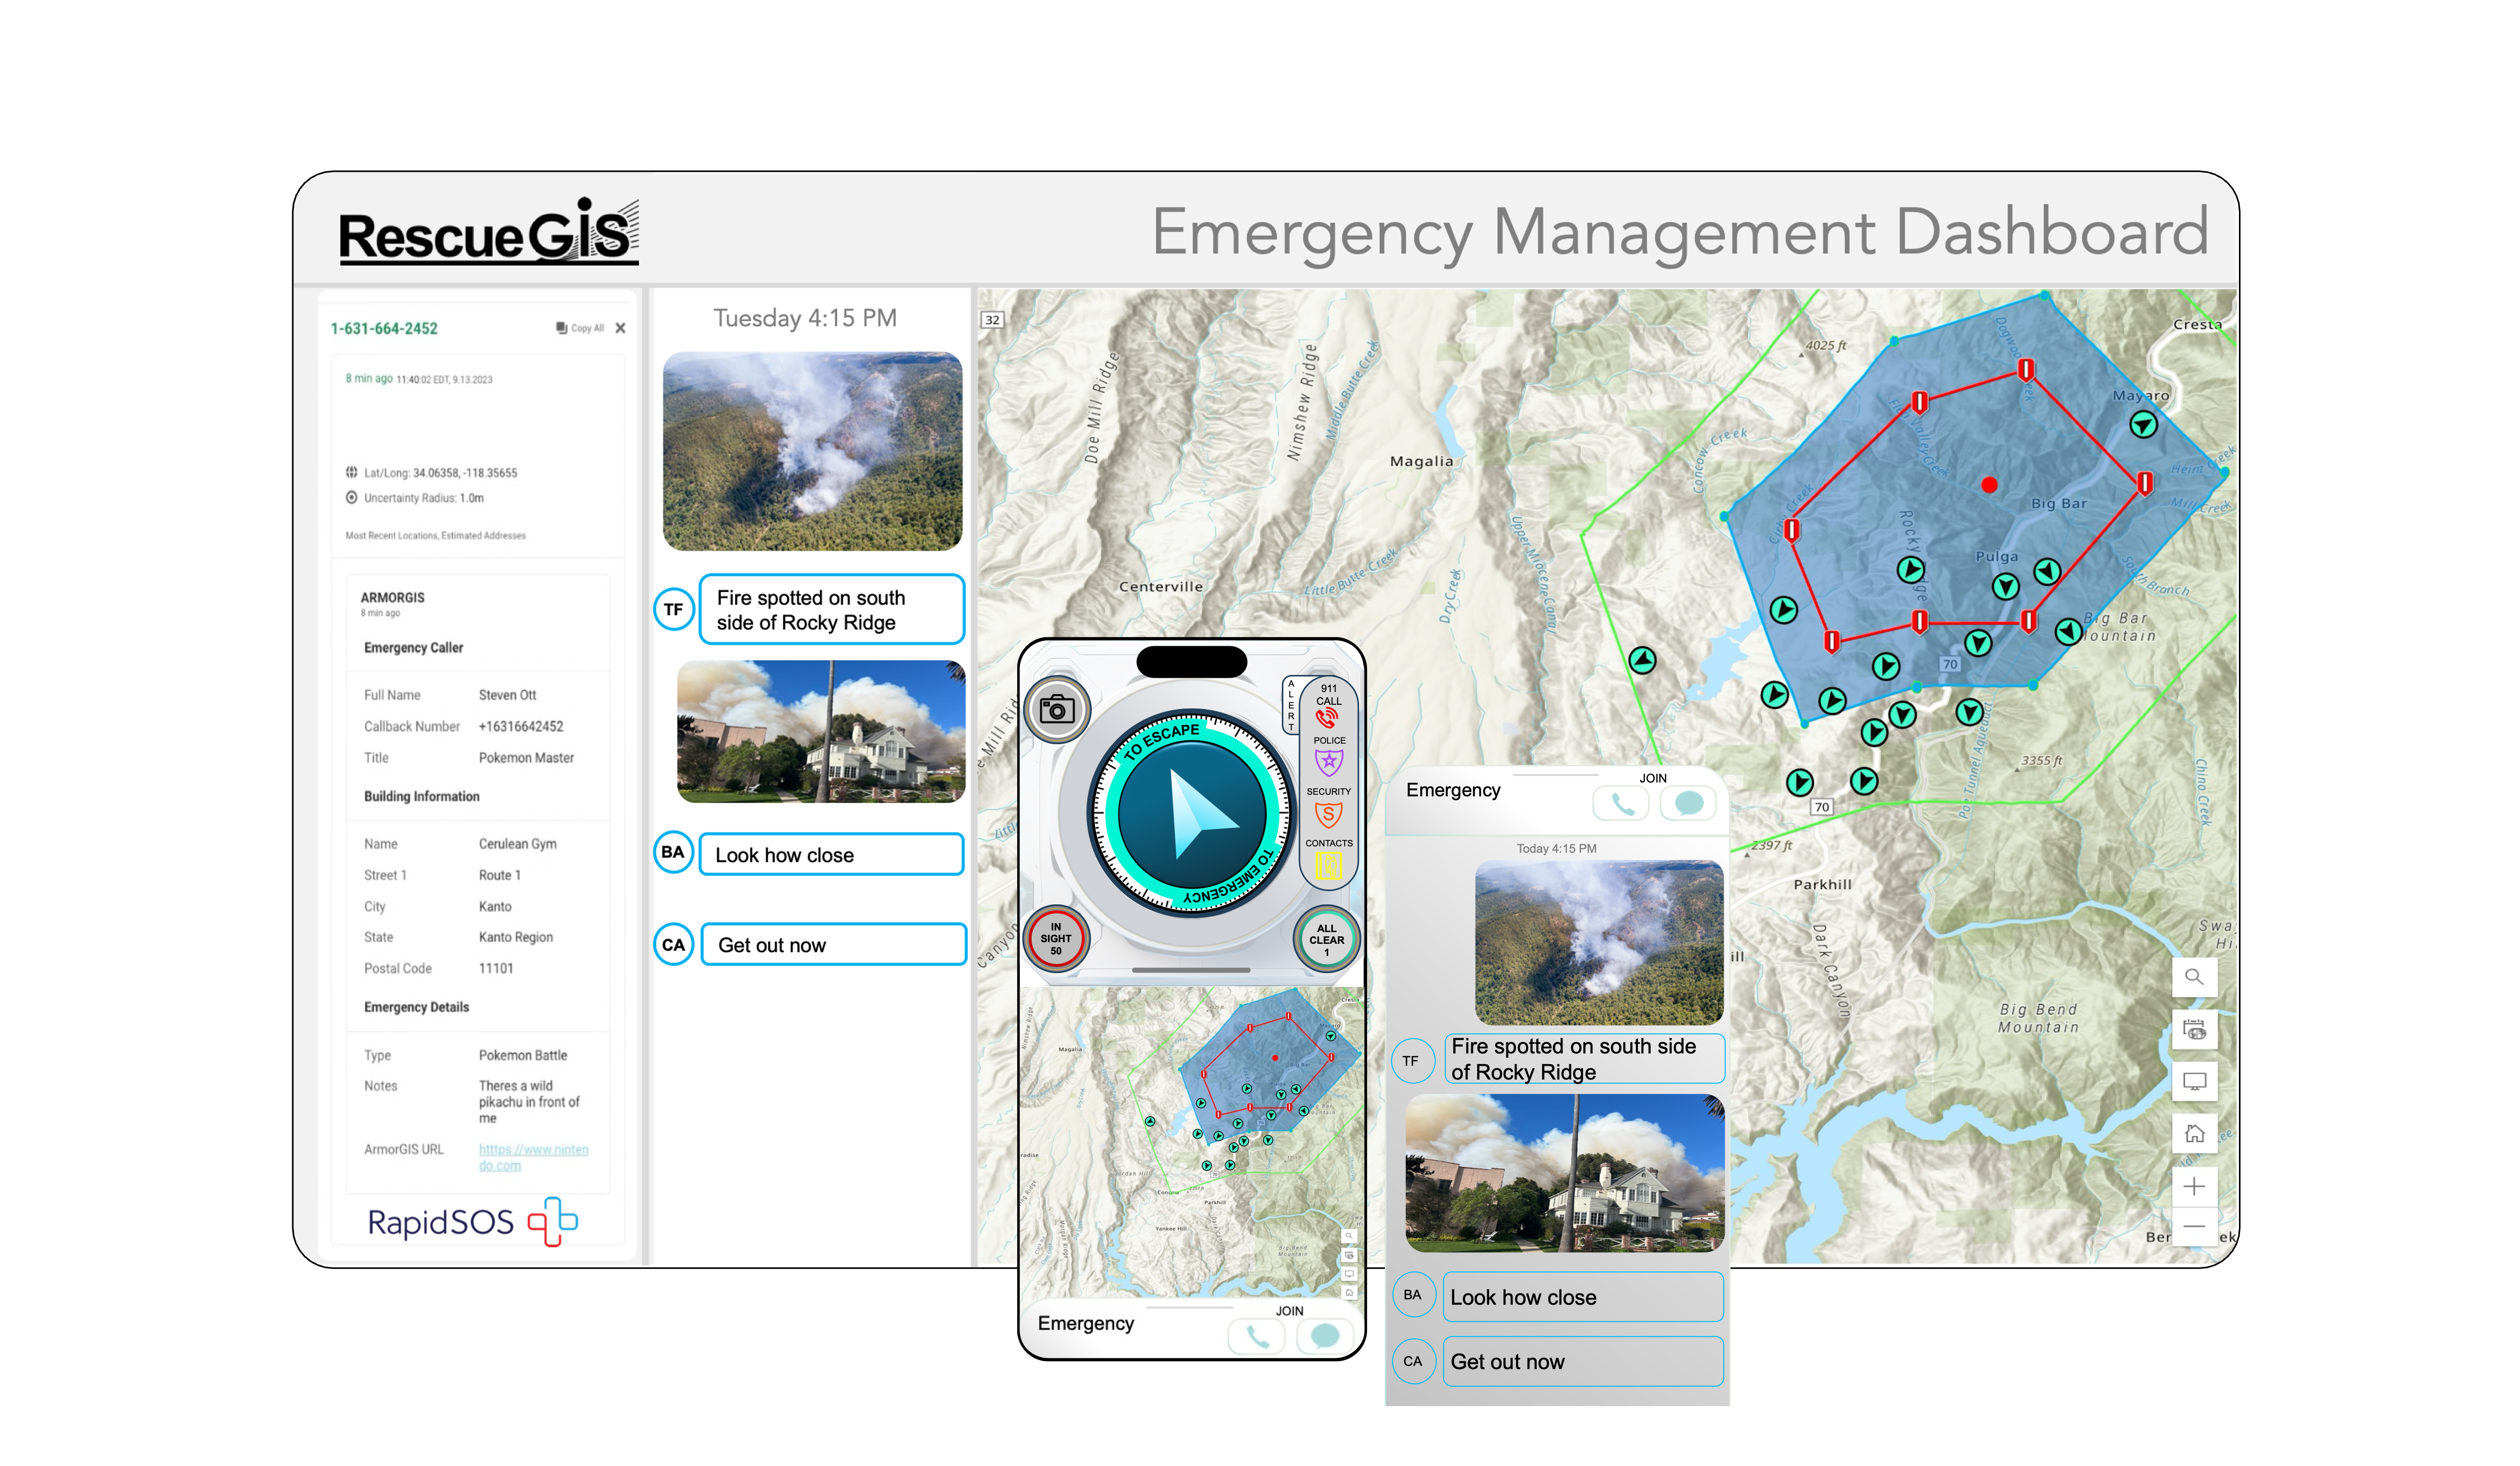This screenshot has width=2520, height=1466.
Task: Tap the chat bubble icon in phone's bottom bar
Action: 1324,1336
